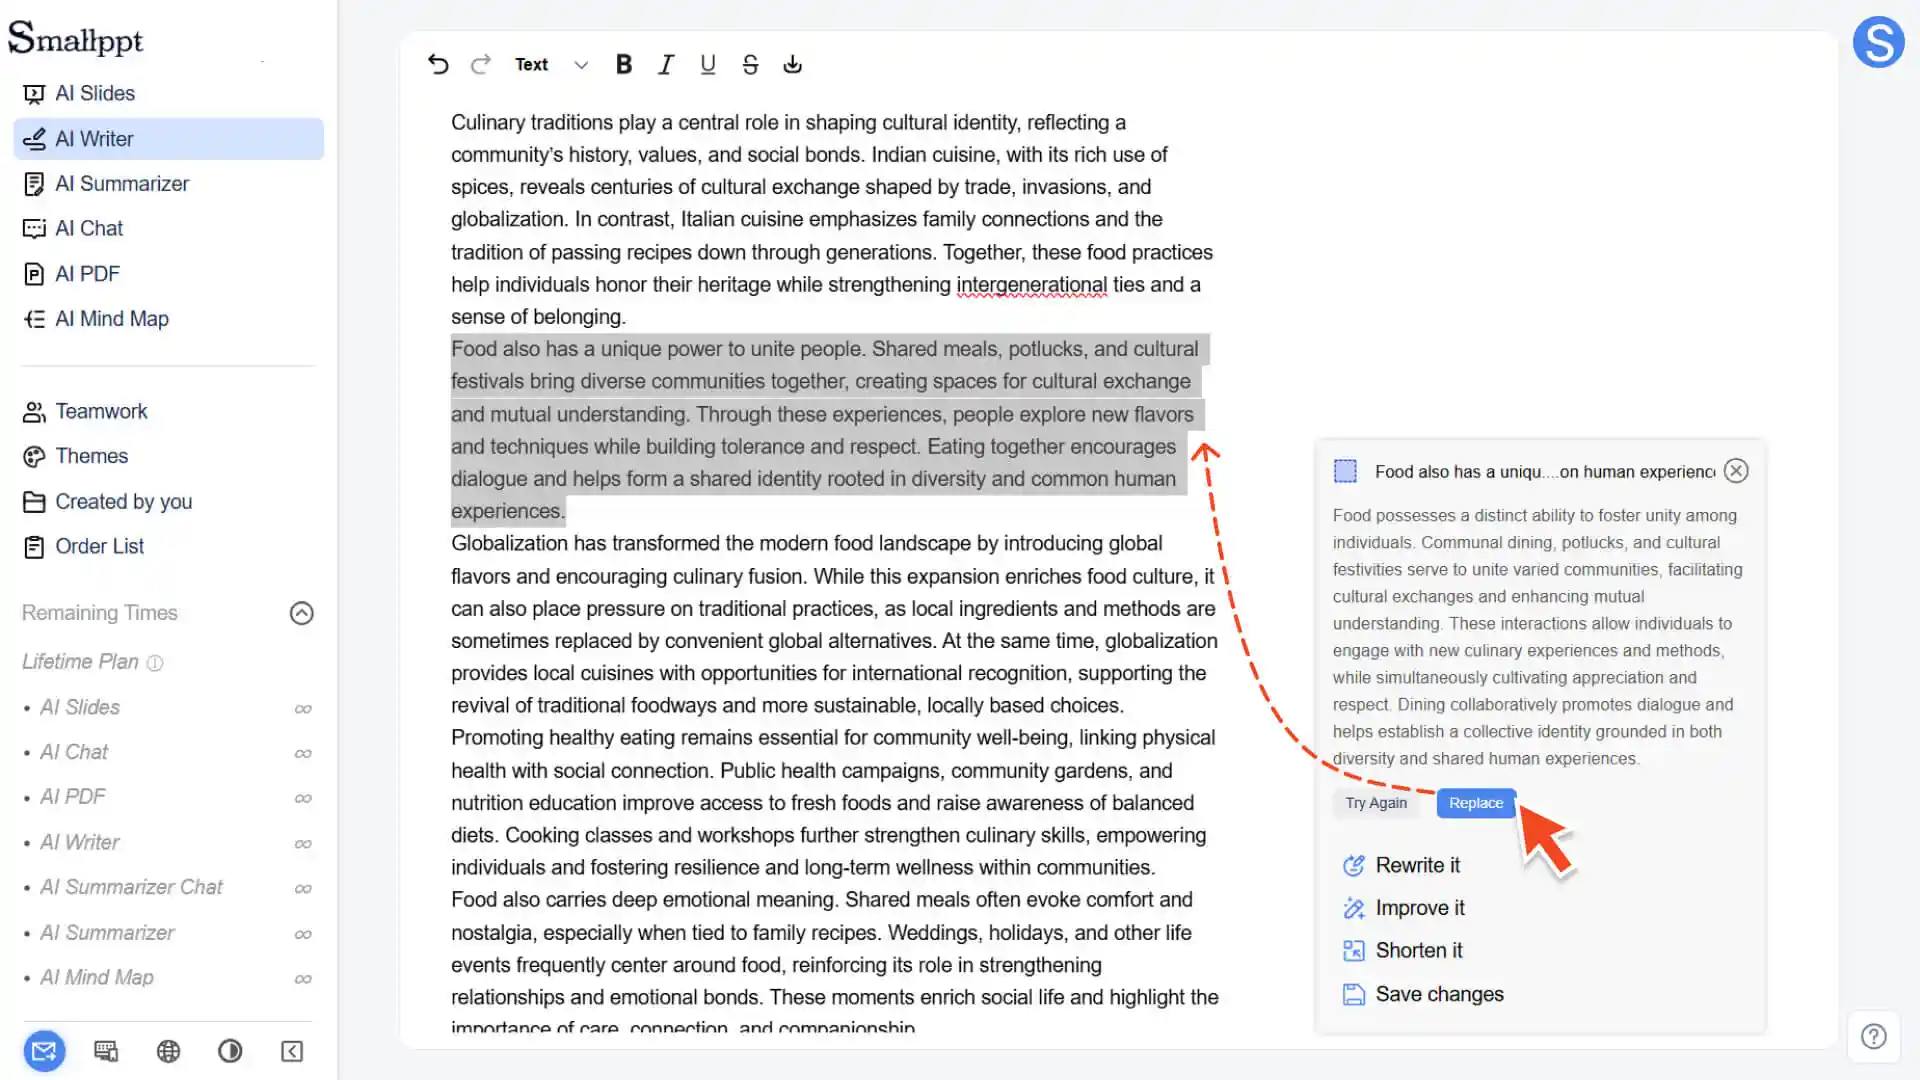This screenshot has height=1080, width=1920.
Task: Click the globe language icon
Action: tap(168, 1051)
